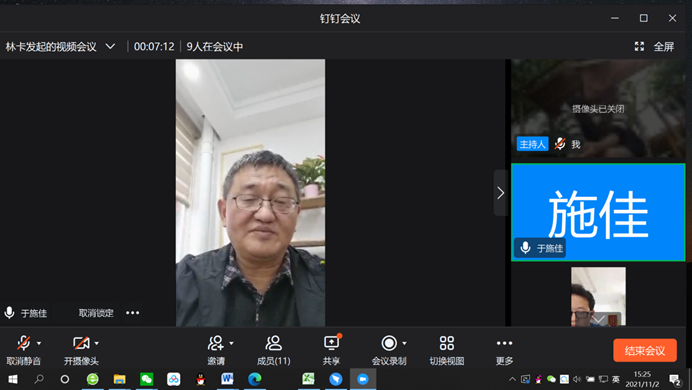The height and width of the screenshot is (390, 692).
Task: Unlock pinned video with 取消锁定
Action: [x=96, y=313]
